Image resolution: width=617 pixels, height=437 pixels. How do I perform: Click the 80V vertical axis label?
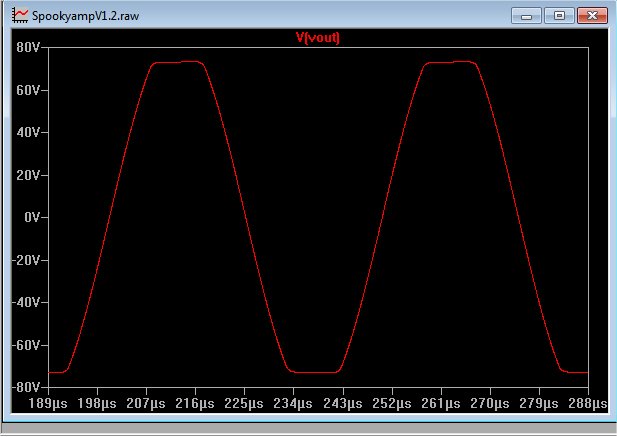tap(28, 48)
